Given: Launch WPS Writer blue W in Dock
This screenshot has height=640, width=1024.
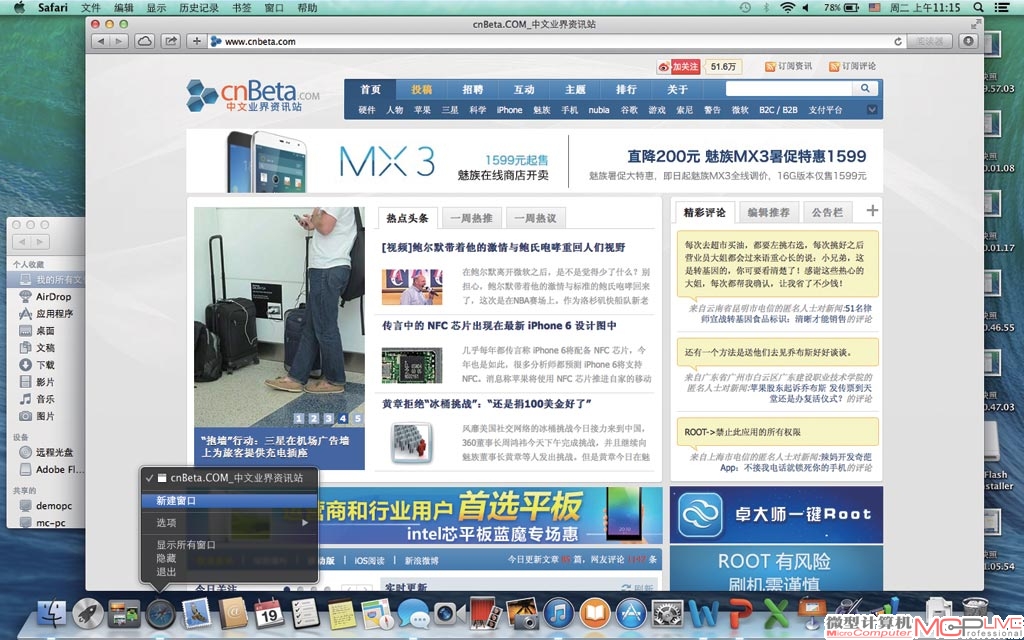Looking at the screenshot, I should coord(704,614).
